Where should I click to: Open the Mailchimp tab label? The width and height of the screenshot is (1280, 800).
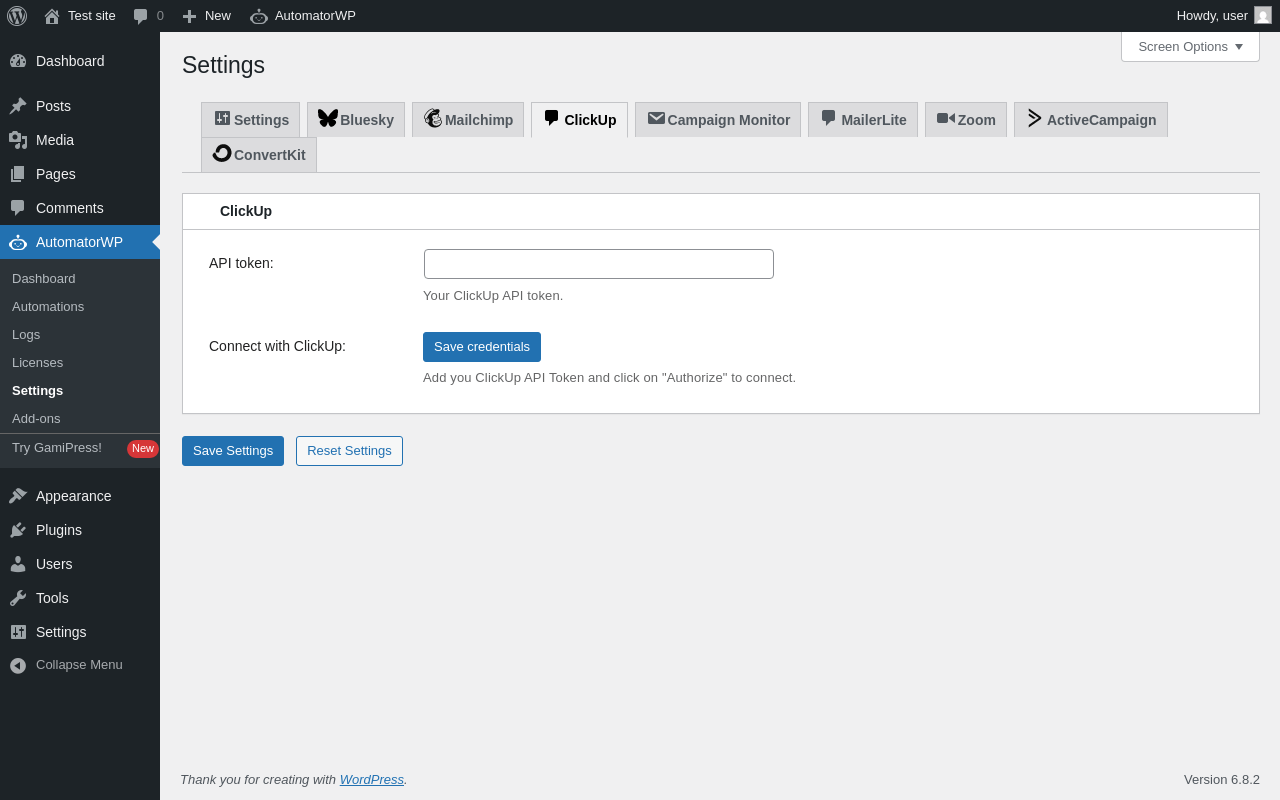coord(479,120)
